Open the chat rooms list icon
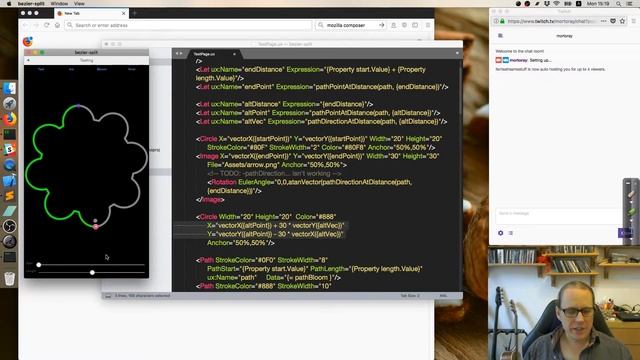 tap(500, 36)
